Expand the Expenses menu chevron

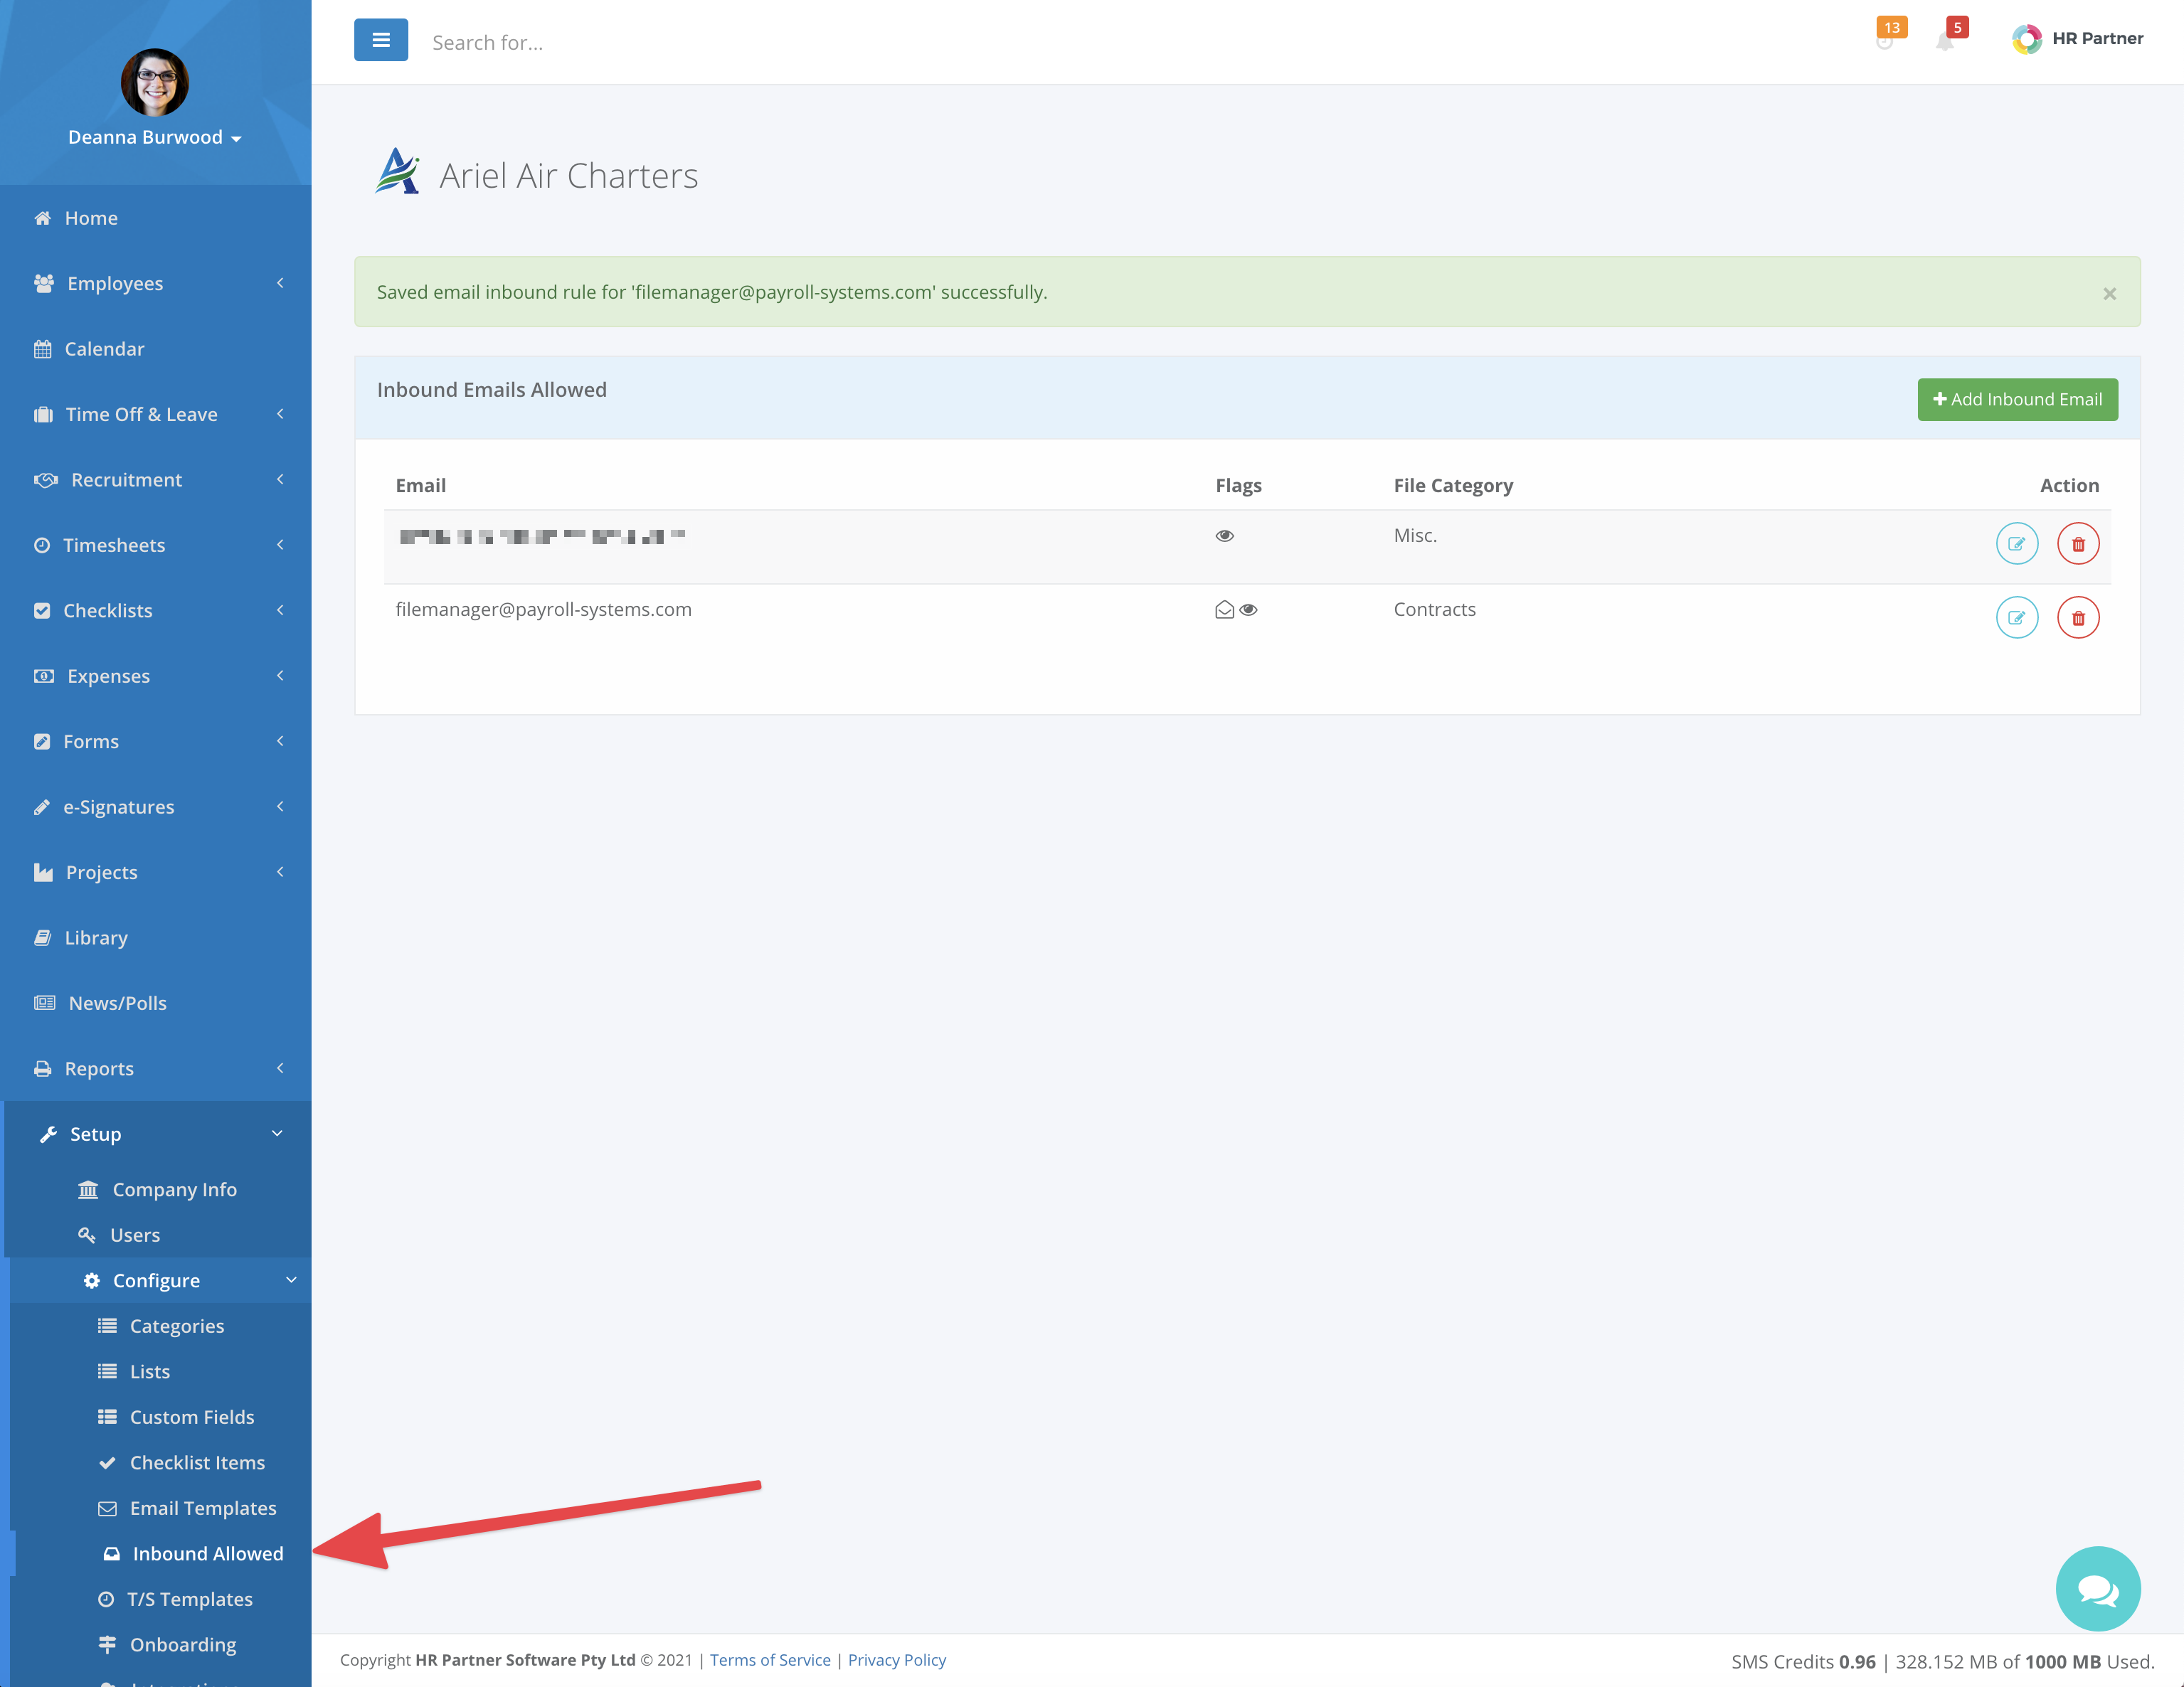pyautogui.click(x=280, y=676)
